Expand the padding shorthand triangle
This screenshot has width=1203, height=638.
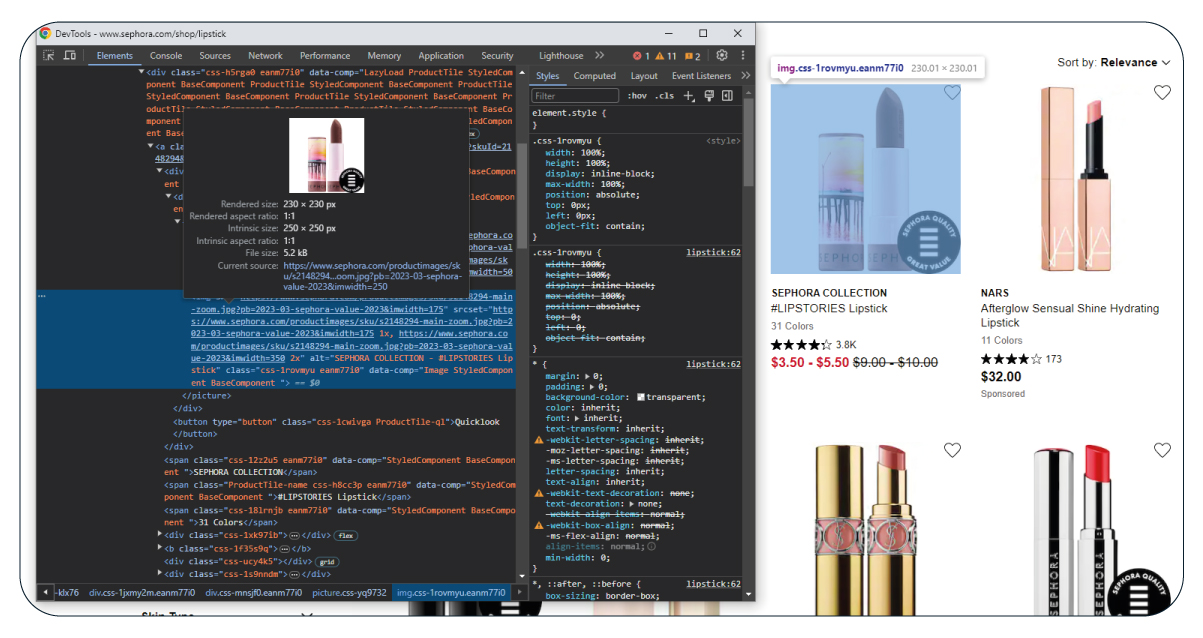pyautogui.click(x=593, y=386)
